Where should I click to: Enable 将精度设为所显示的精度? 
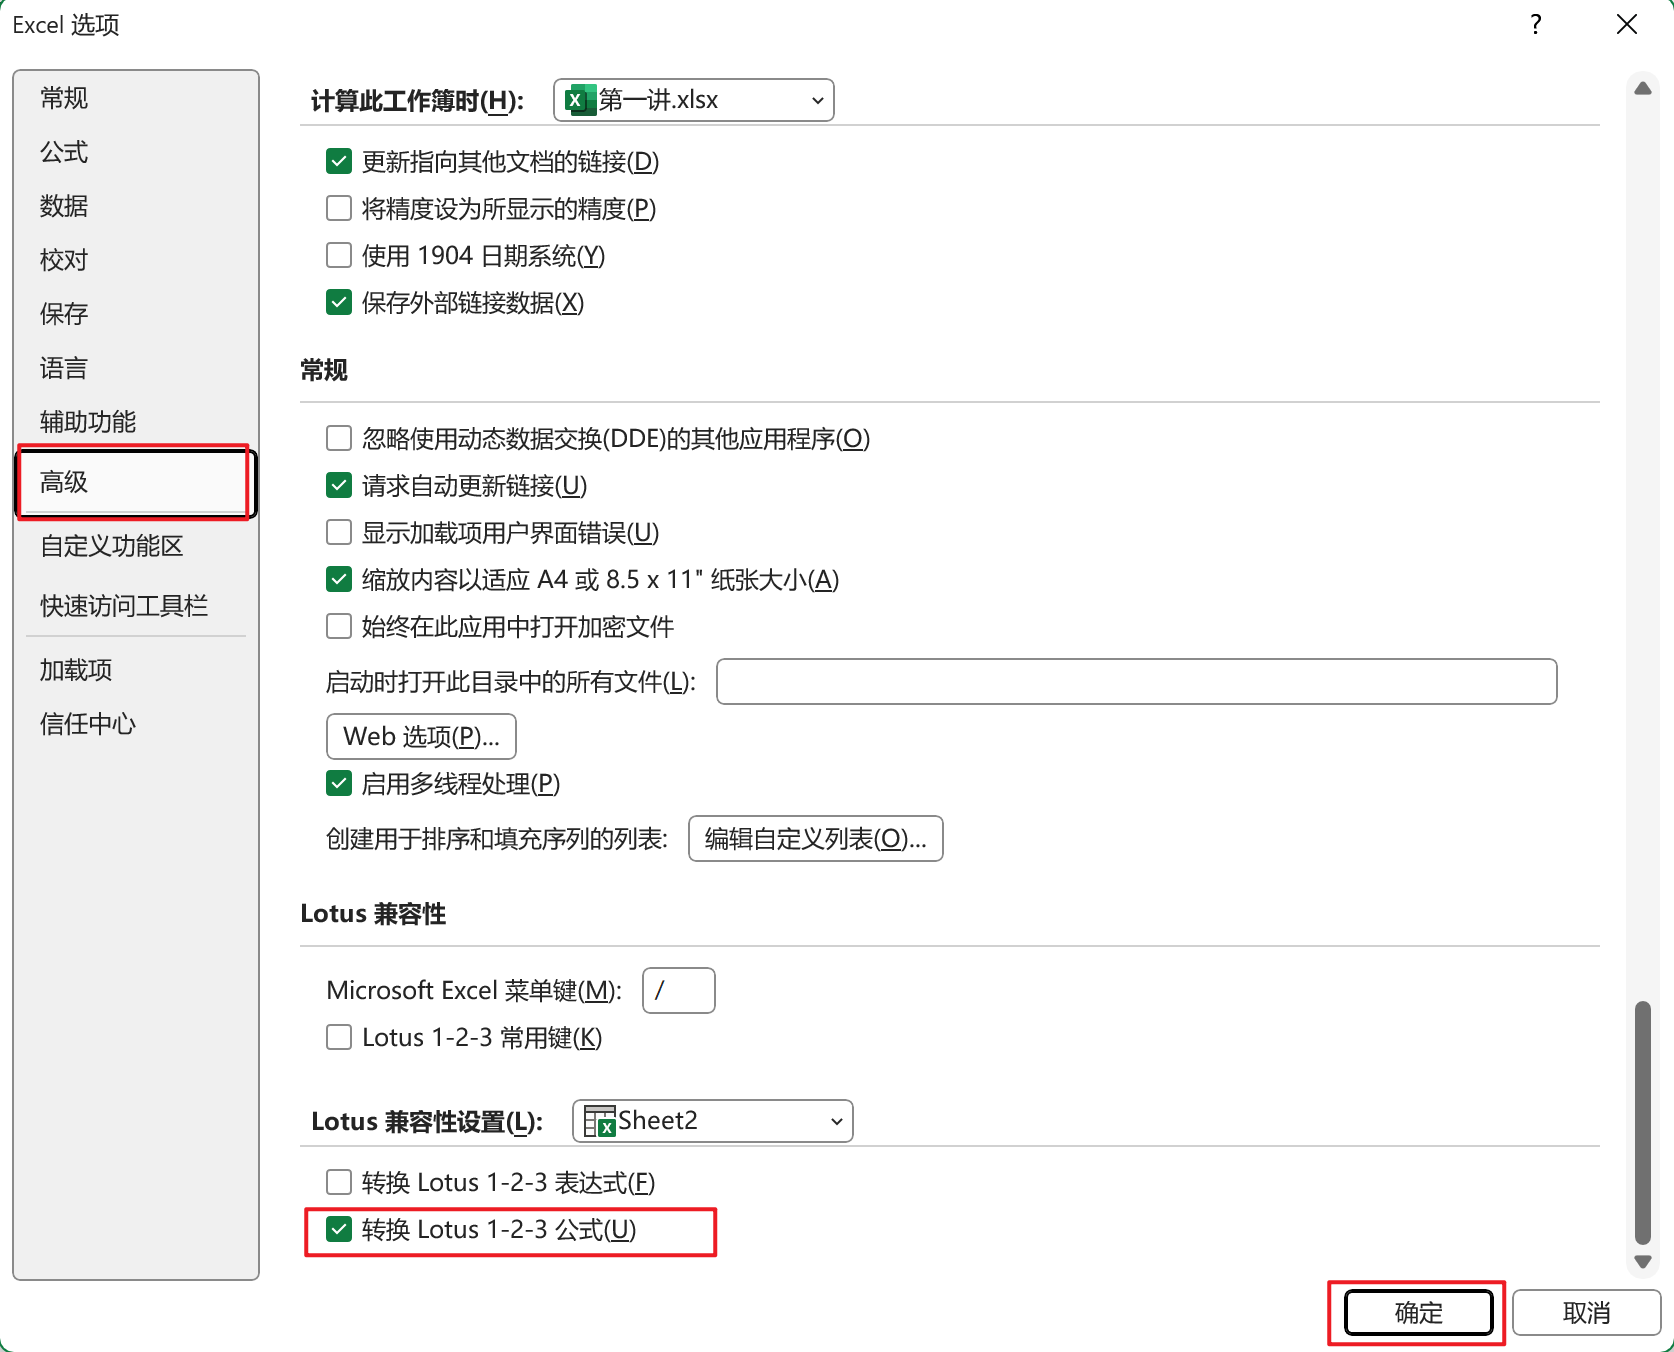[x=339, y=208]
